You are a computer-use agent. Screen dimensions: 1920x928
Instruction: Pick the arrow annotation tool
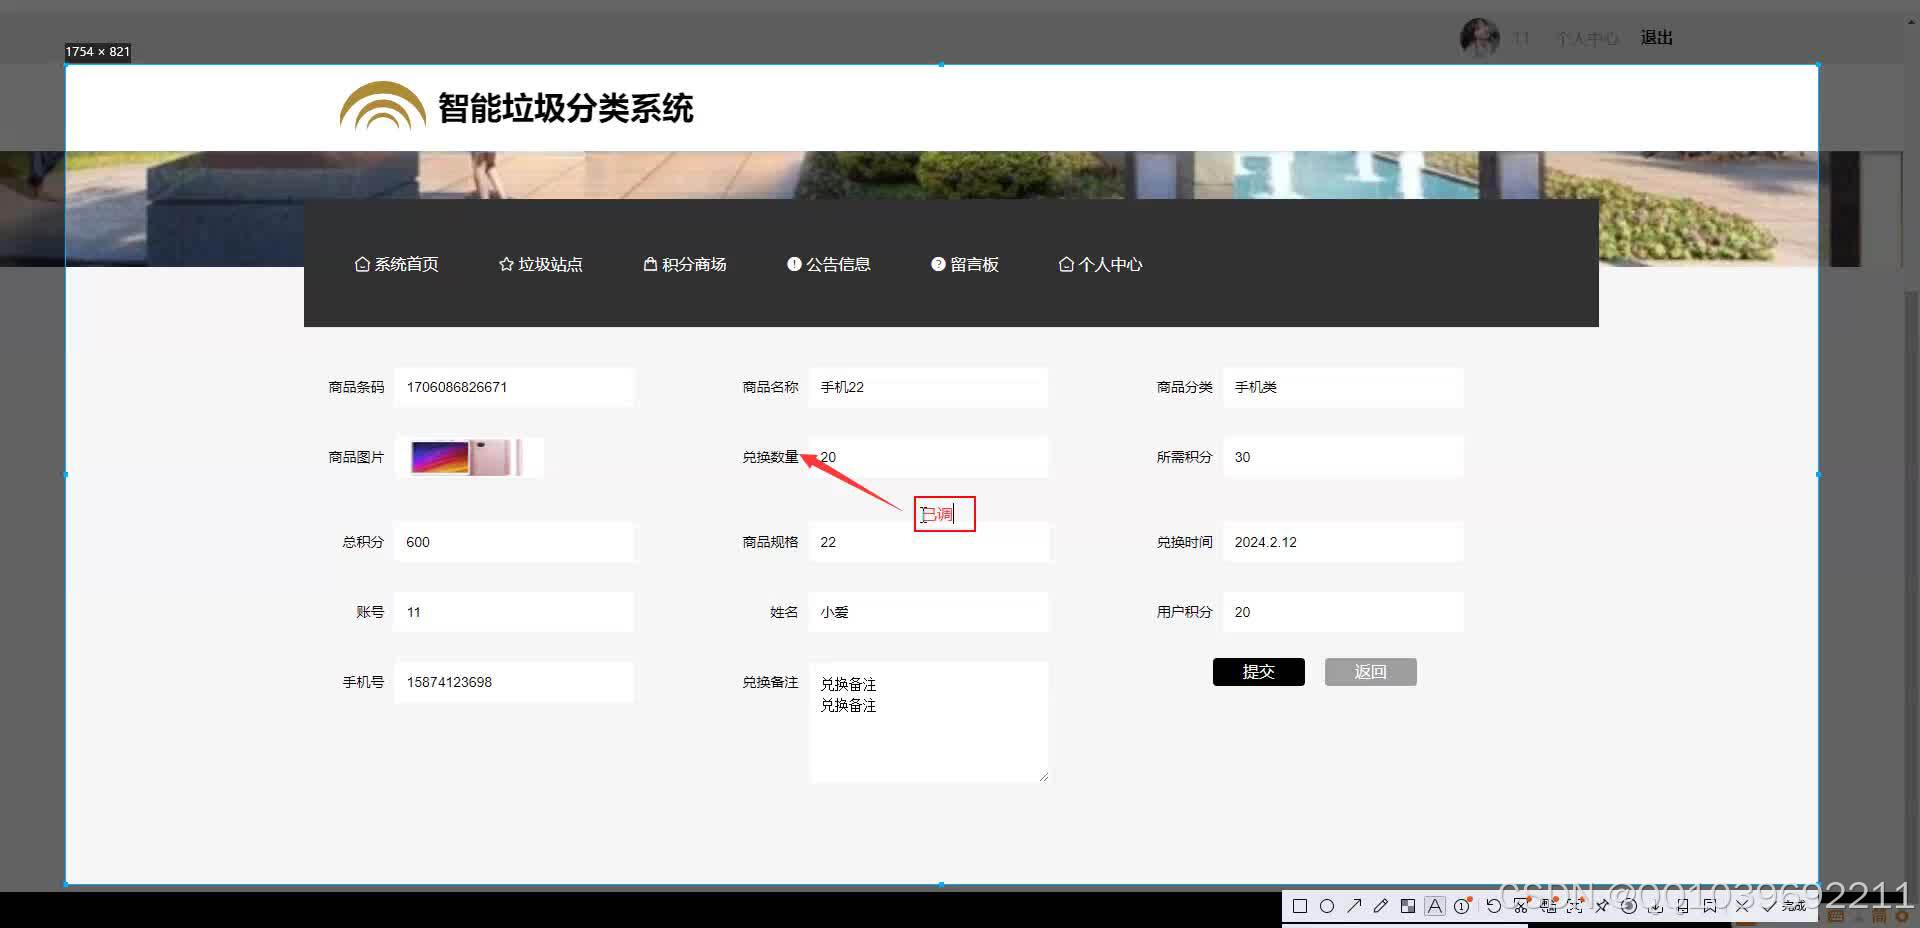1355,905
